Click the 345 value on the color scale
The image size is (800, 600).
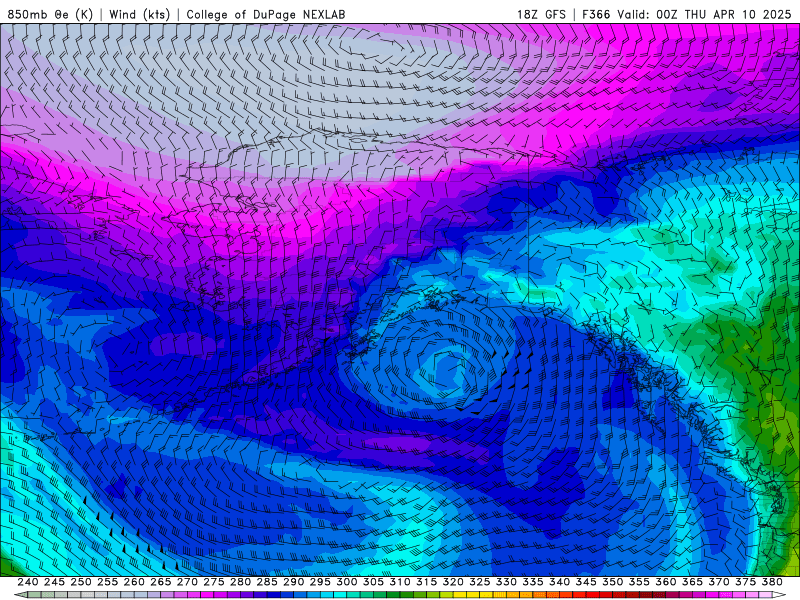[x=586, y=582]
